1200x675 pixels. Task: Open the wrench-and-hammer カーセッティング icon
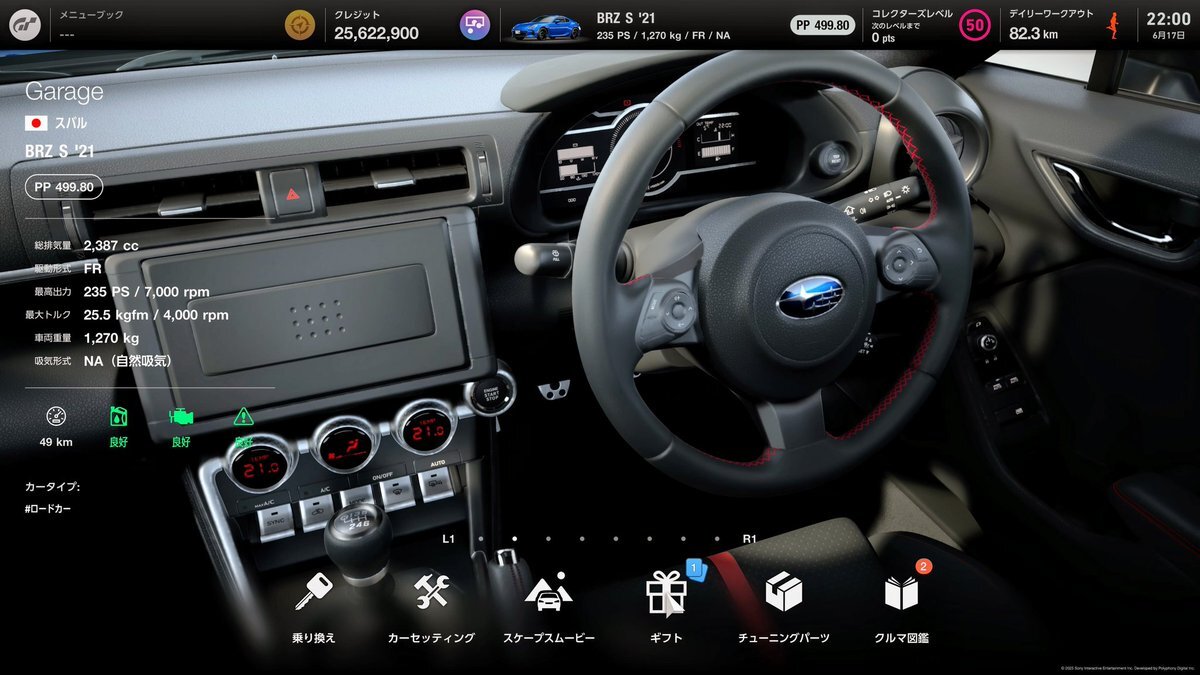coord(431,592)
